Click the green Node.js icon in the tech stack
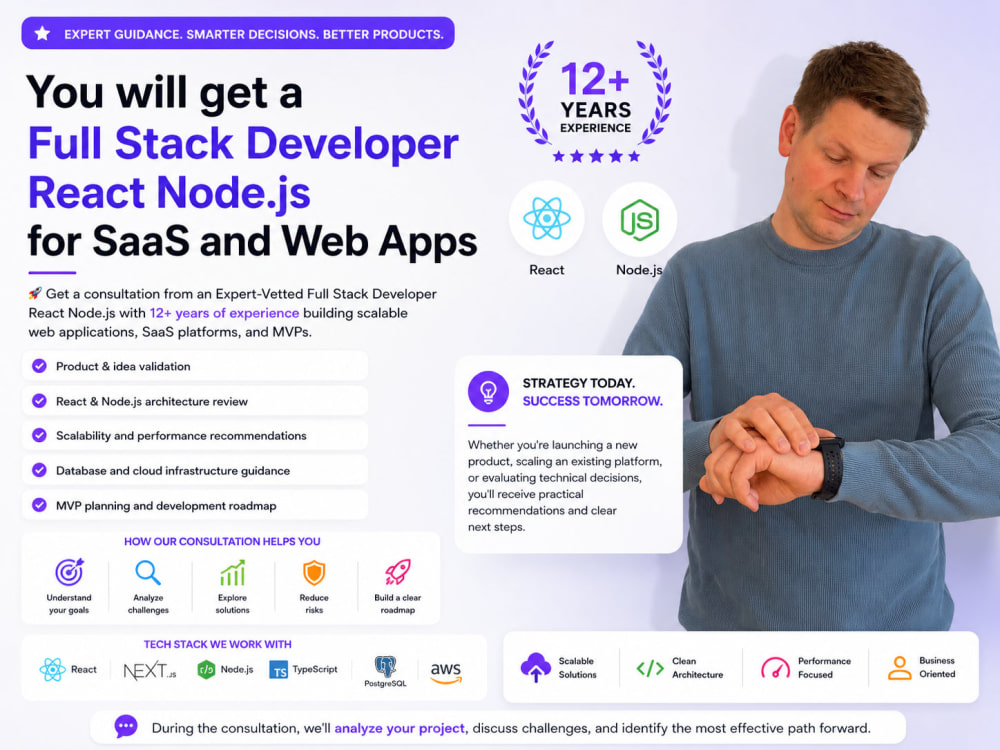The image size is (1000, 750). tap(206, 670)
